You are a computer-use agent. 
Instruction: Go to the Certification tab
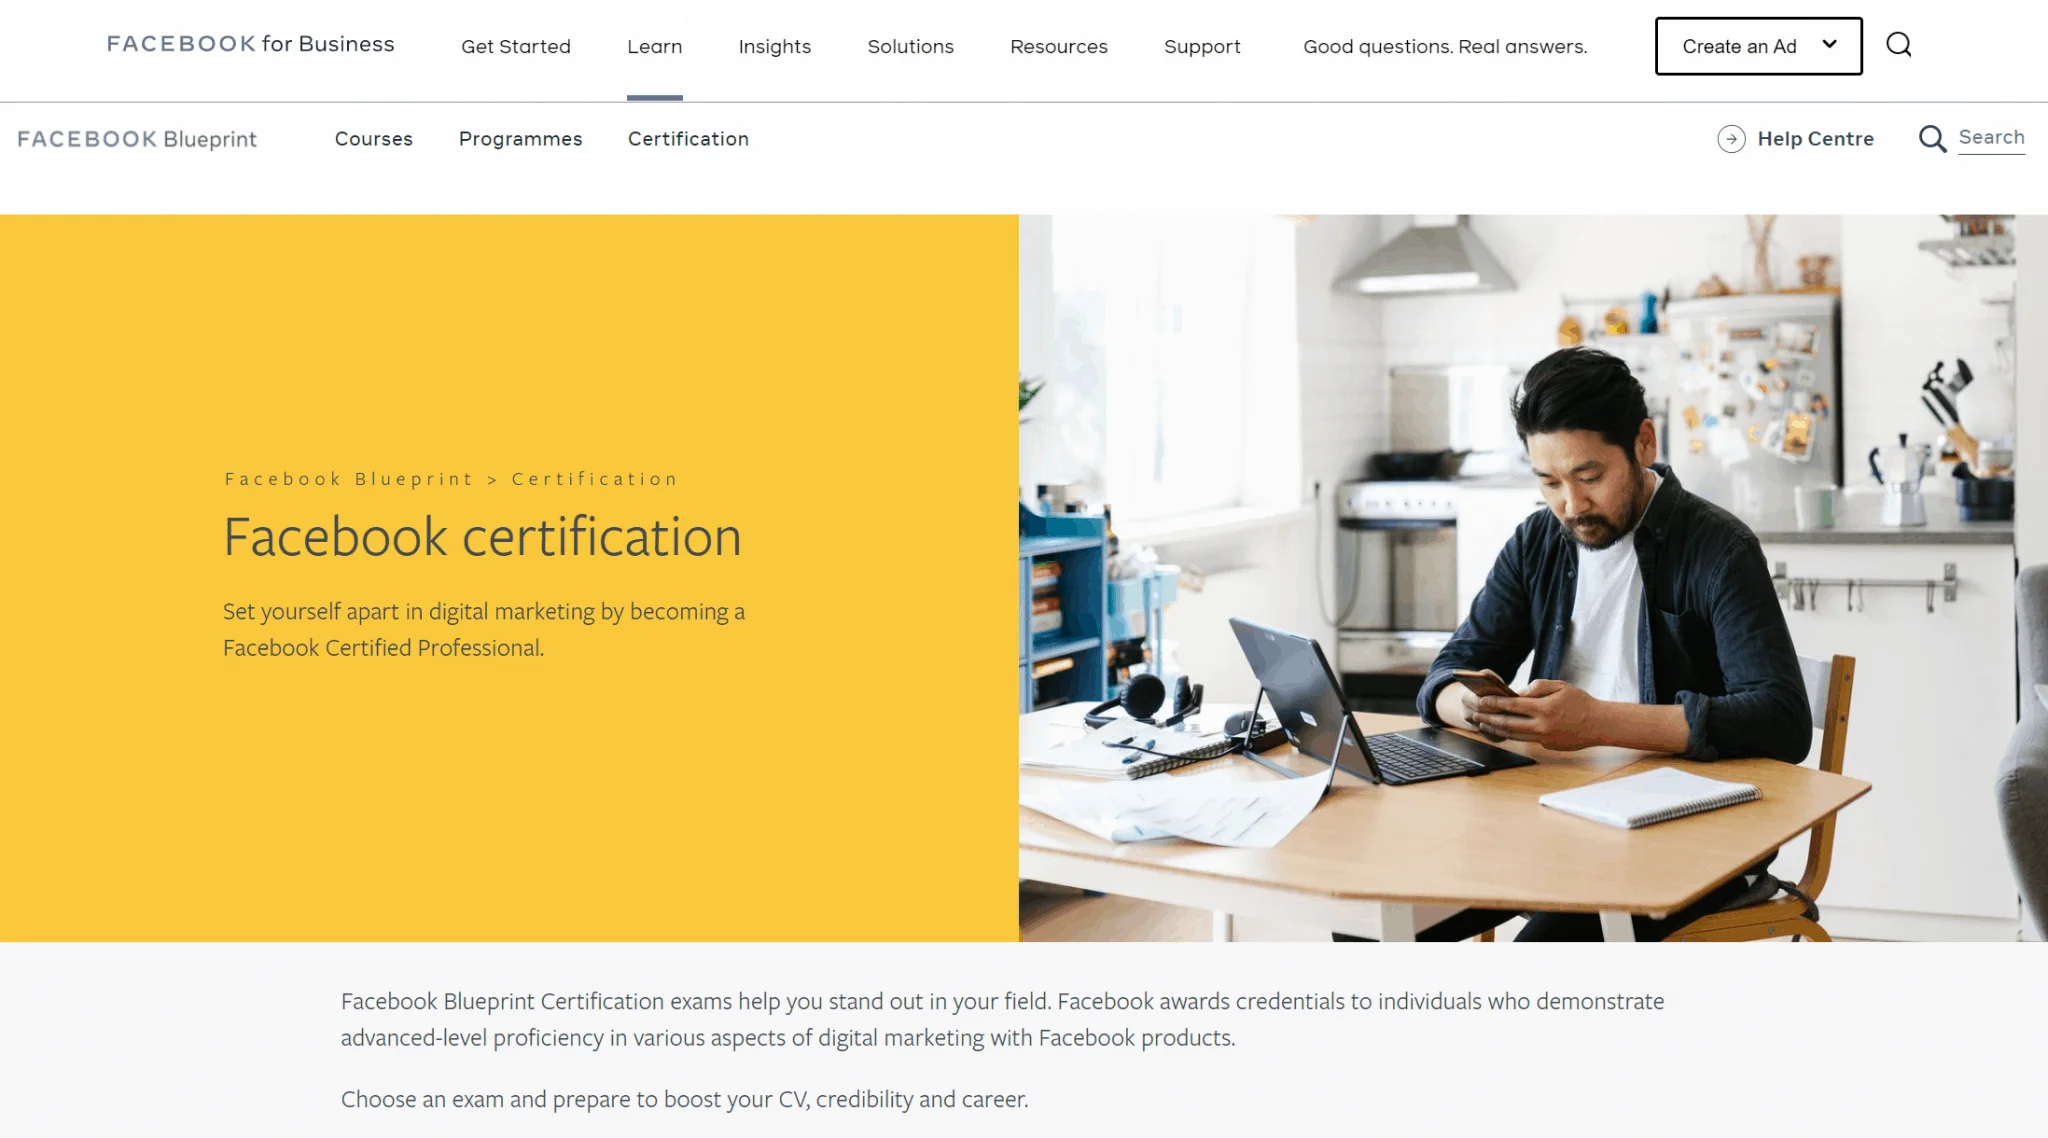coord(688,139)
